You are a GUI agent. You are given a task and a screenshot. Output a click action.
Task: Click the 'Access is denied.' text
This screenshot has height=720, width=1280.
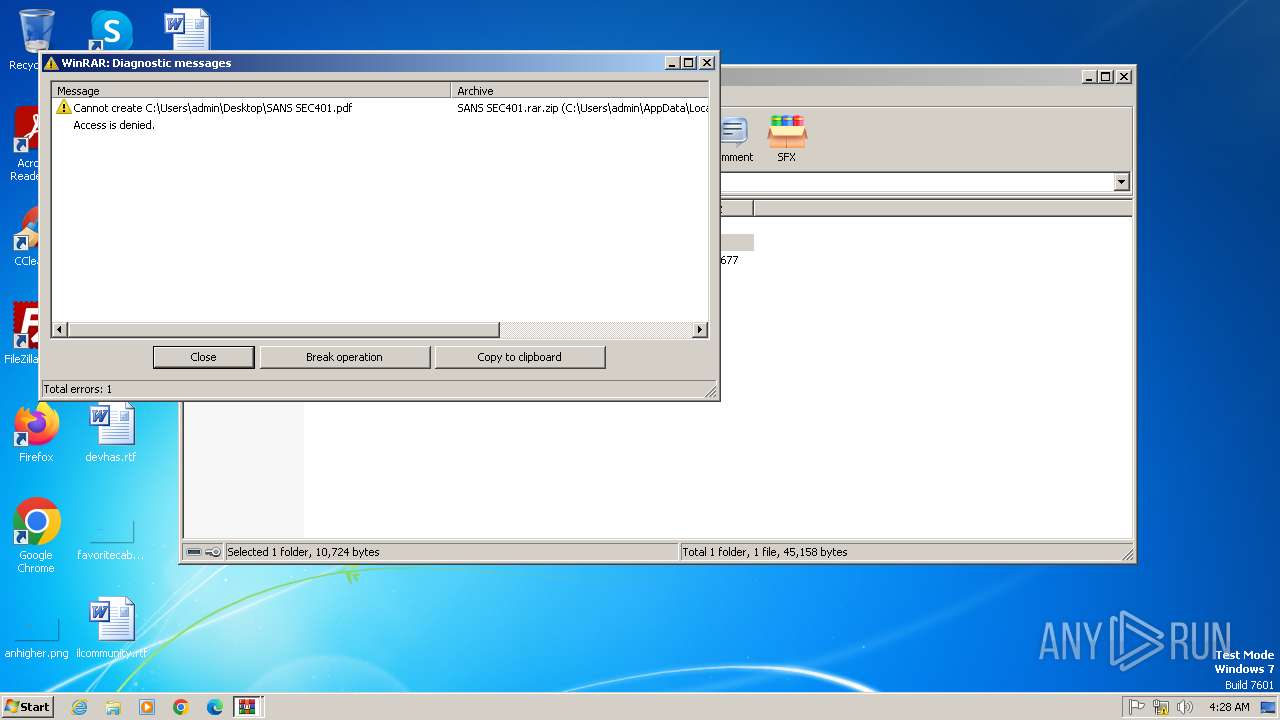114,125
